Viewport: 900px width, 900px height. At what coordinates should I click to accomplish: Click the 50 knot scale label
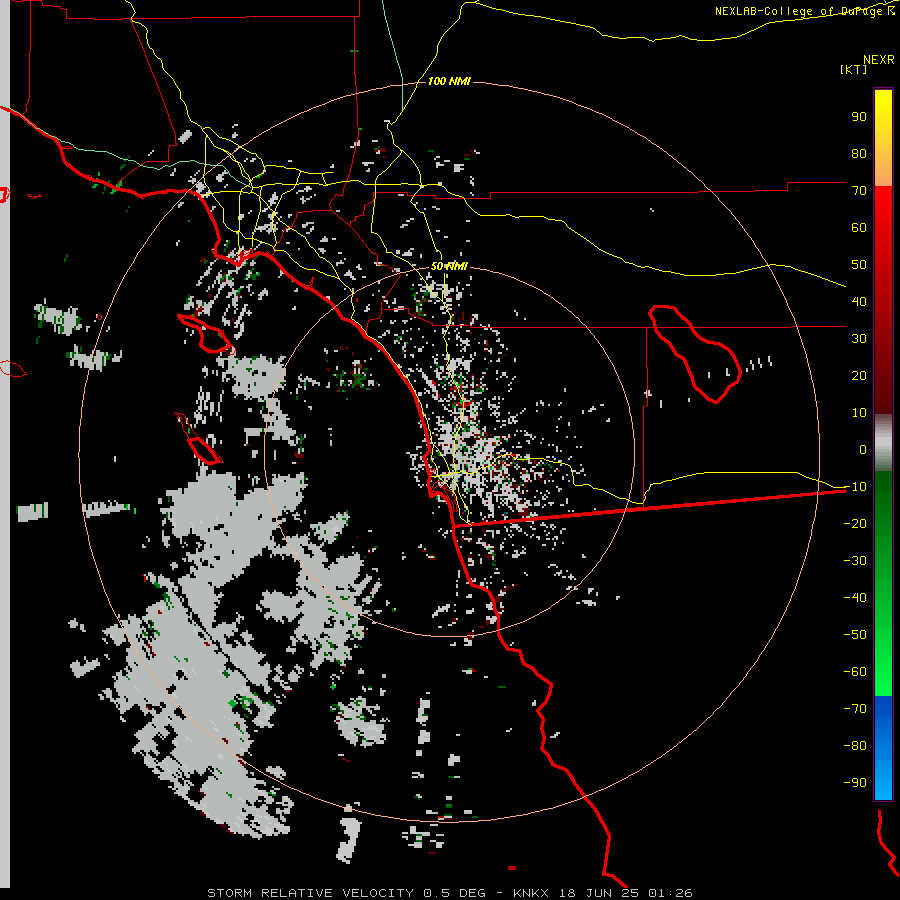859,265
